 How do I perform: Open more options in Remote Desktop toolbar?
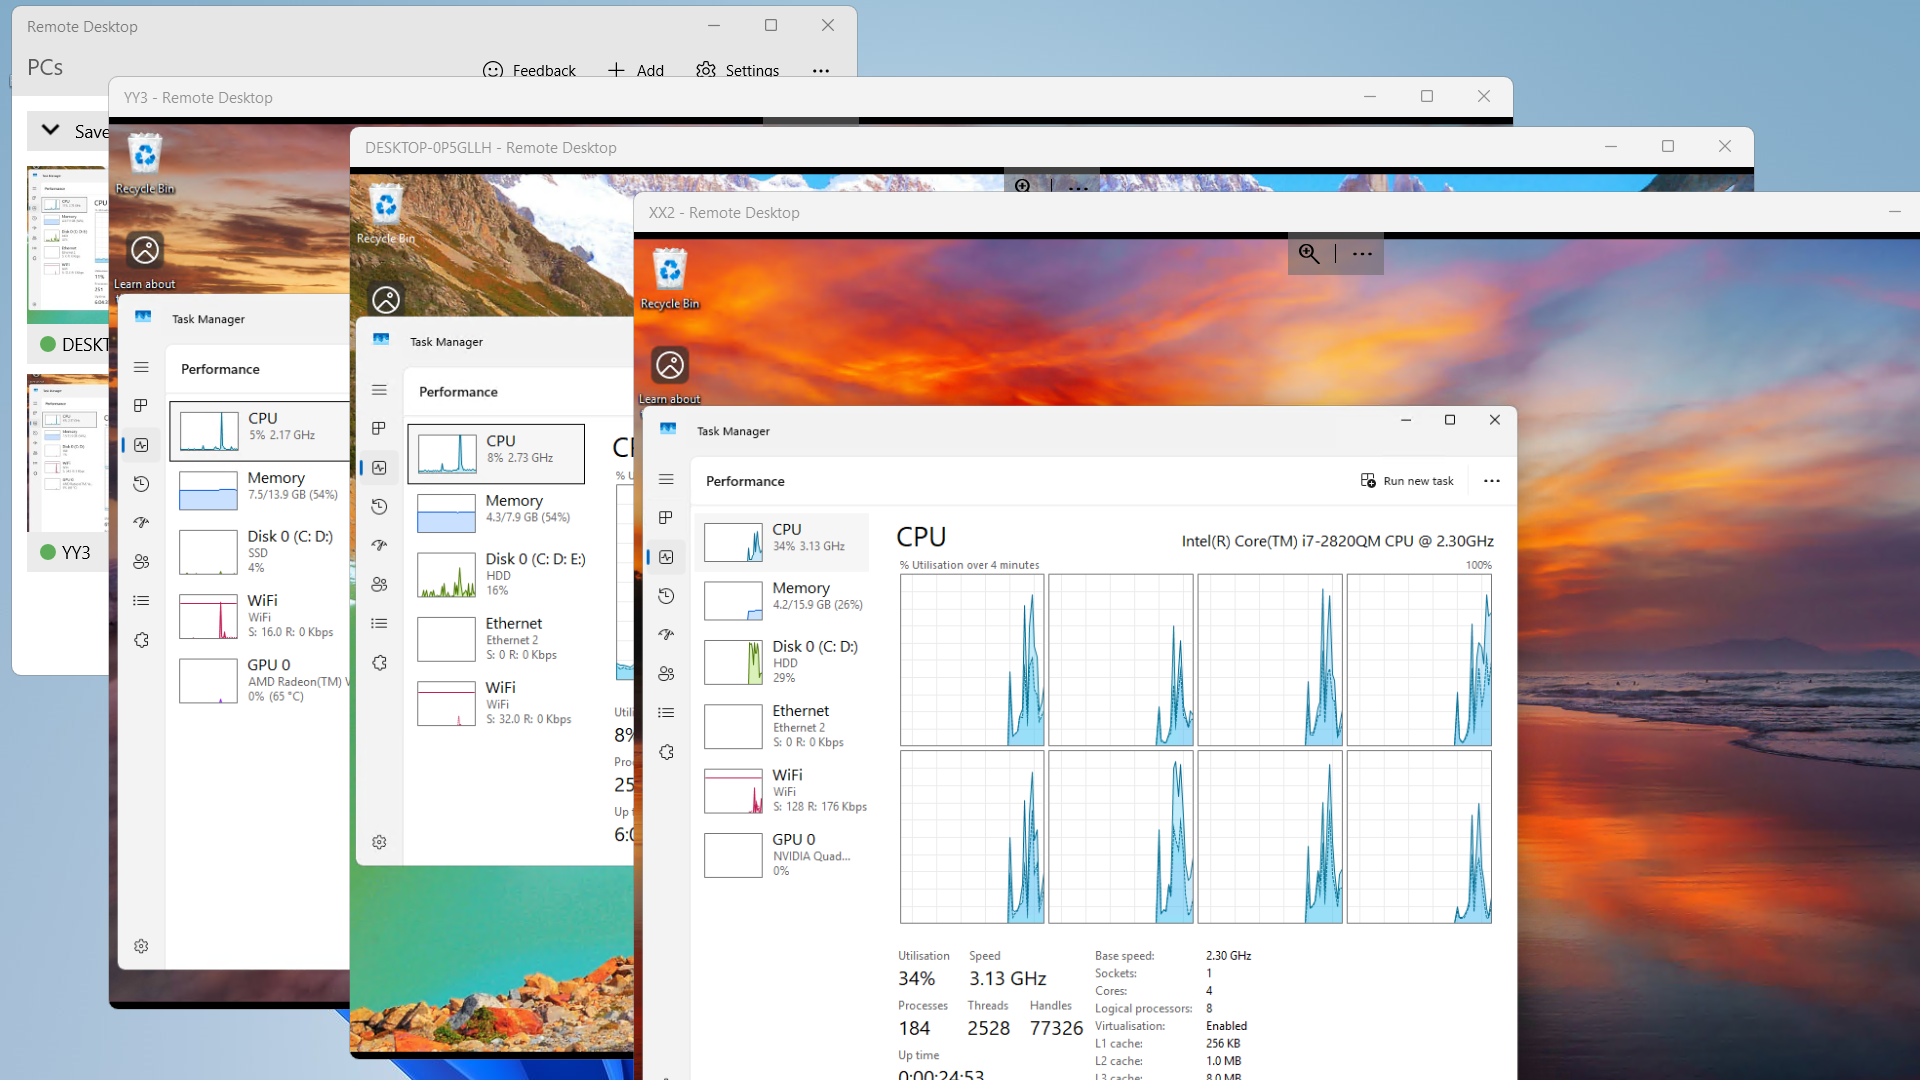point(821,71)
